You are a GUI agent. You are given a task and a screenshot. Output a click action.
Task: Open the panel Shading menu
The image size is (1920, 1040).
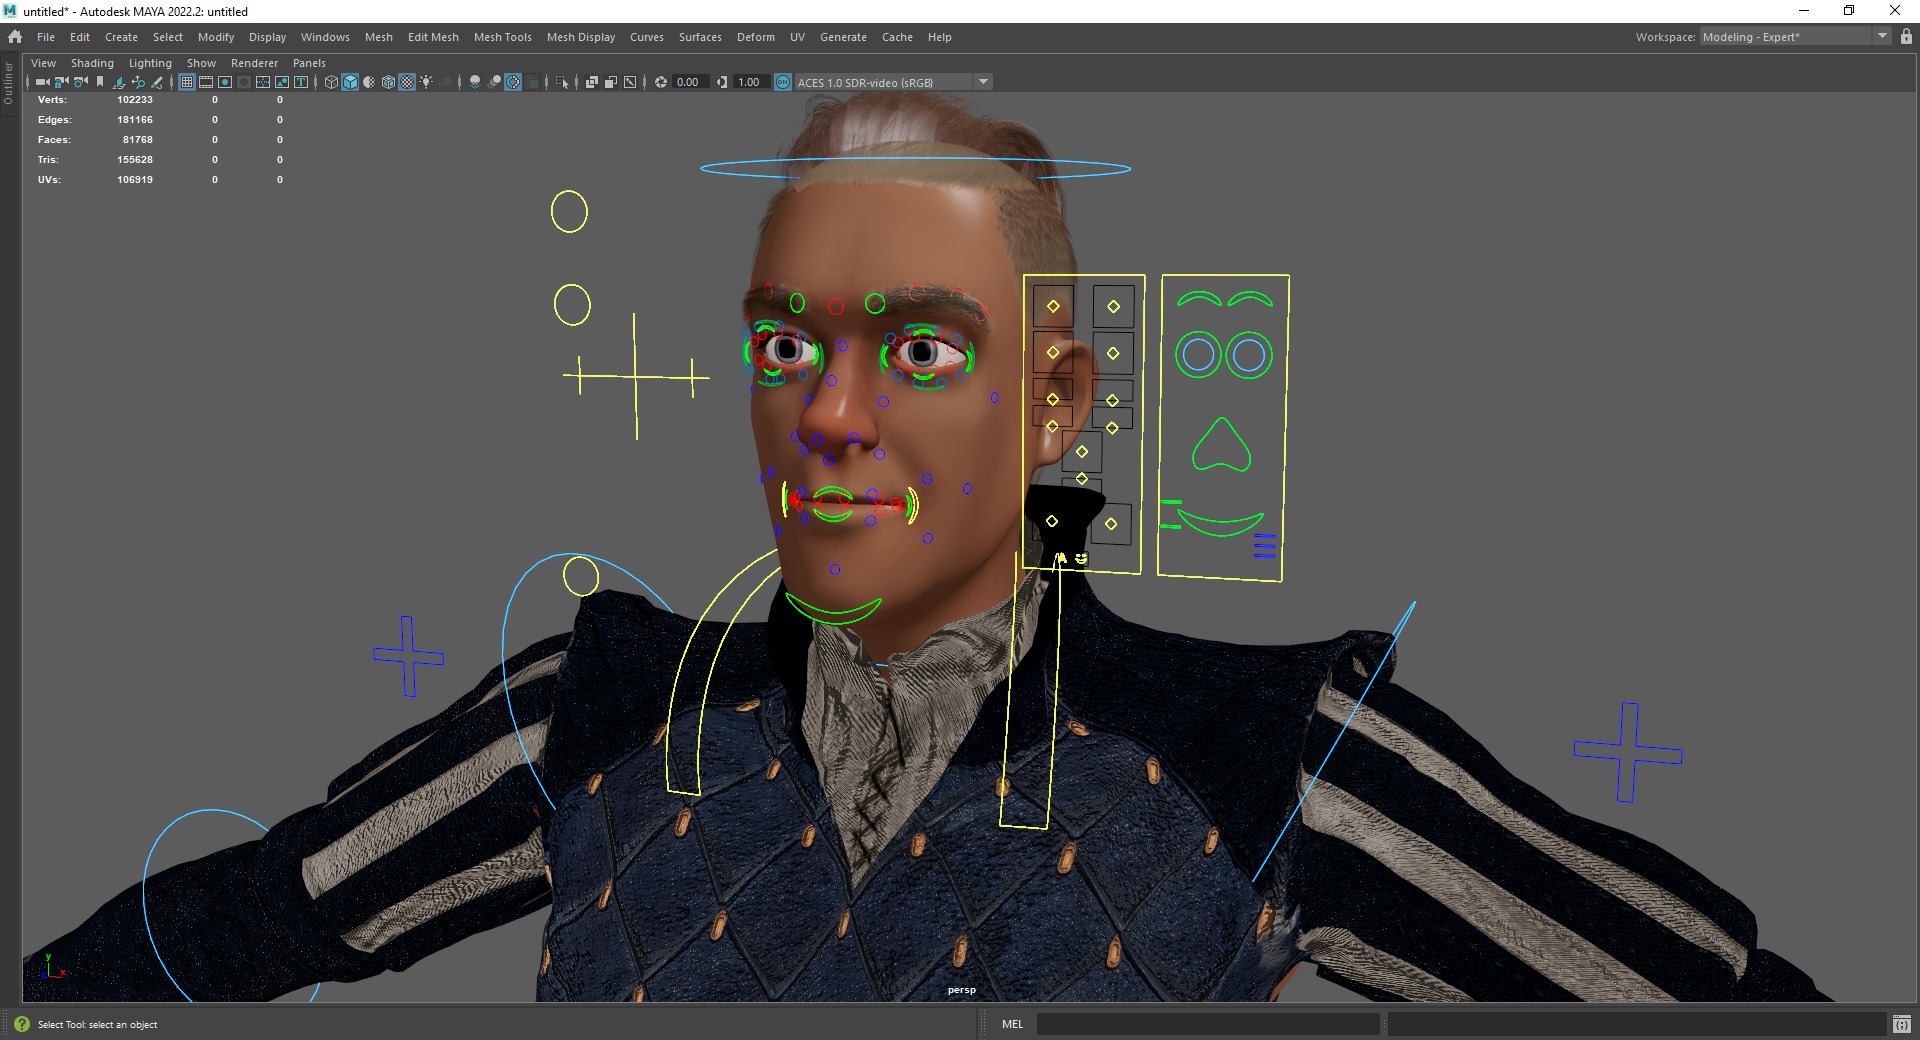click(x=92, y=63)
